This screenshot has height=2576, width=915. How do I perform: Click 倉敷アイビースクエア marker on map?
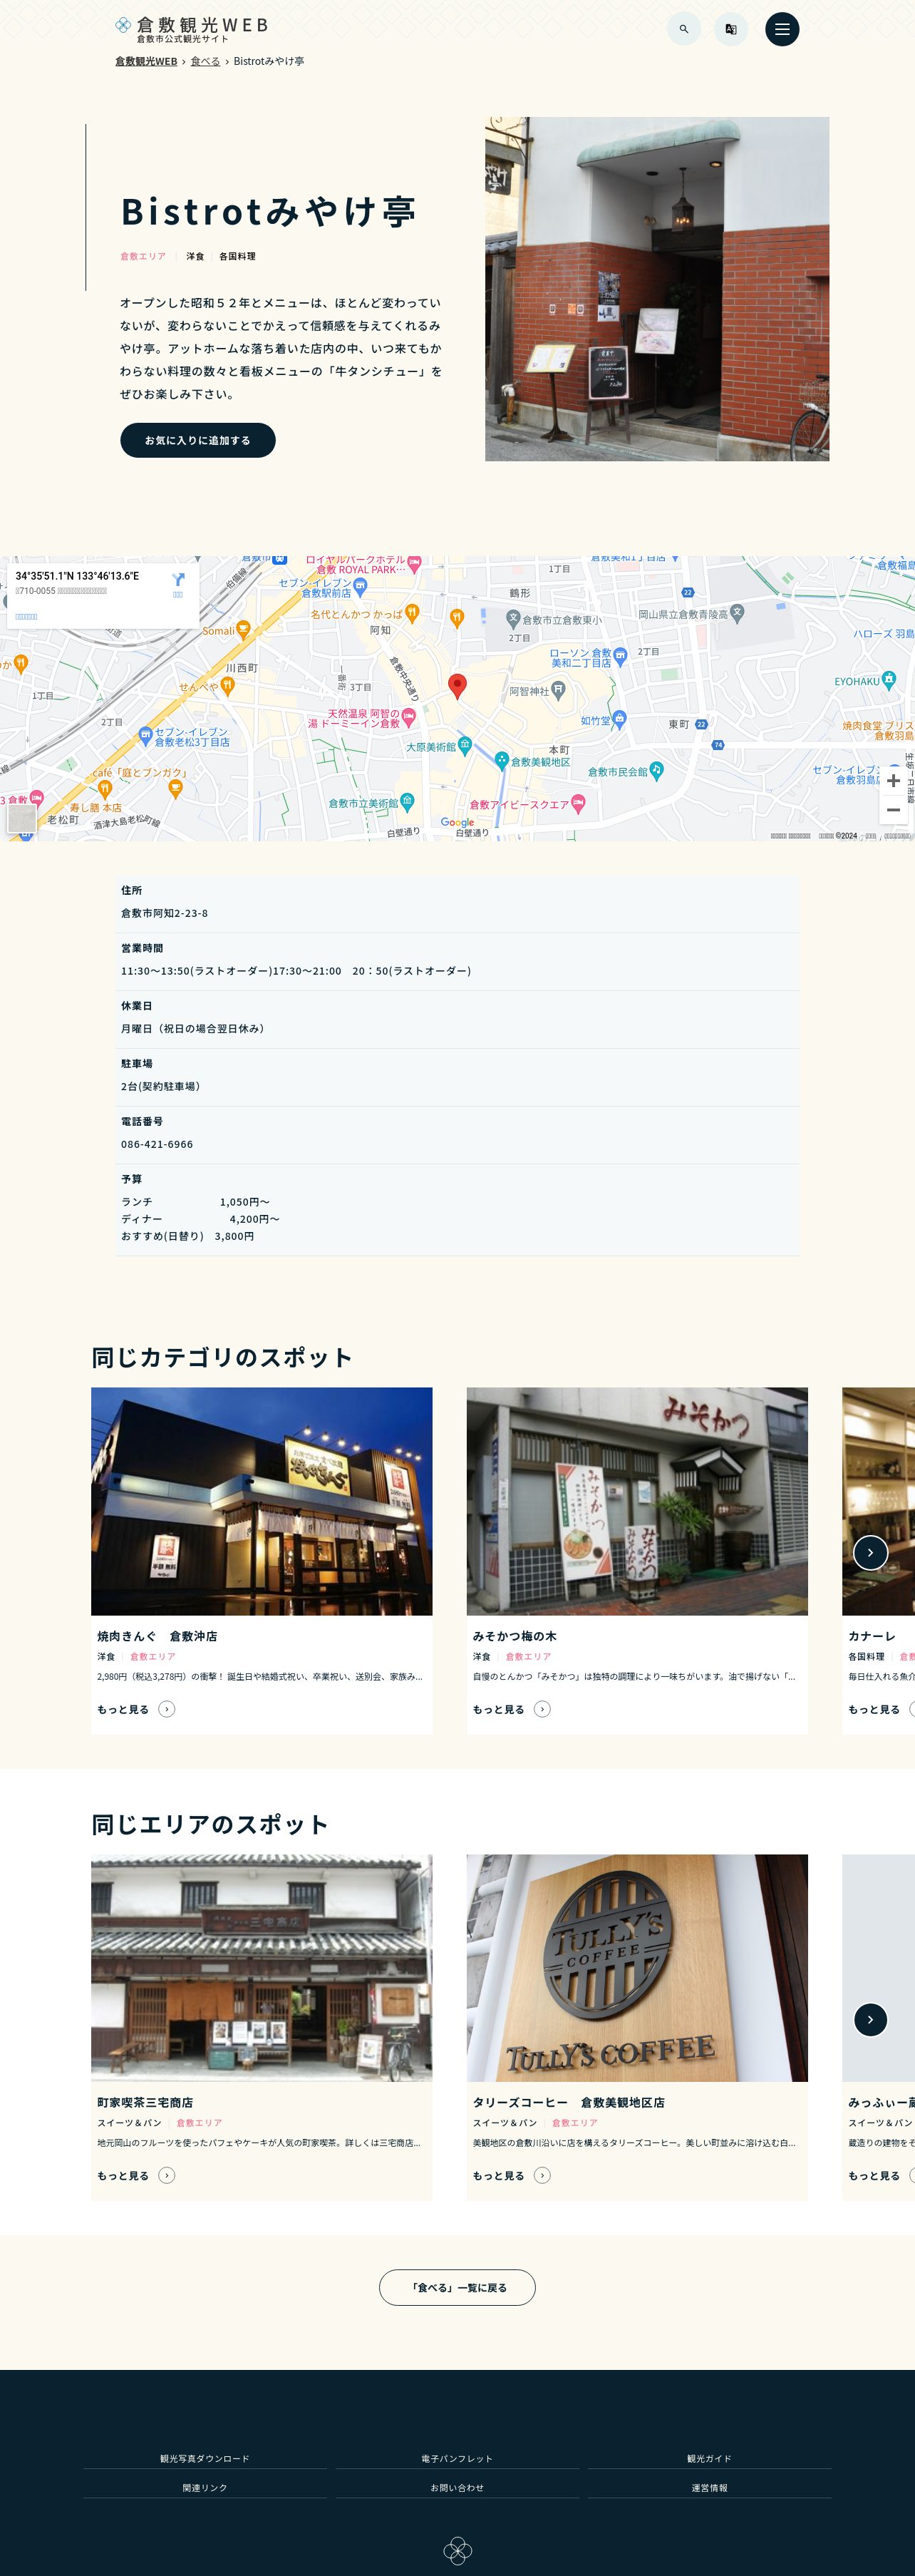(x=578, y=803)
